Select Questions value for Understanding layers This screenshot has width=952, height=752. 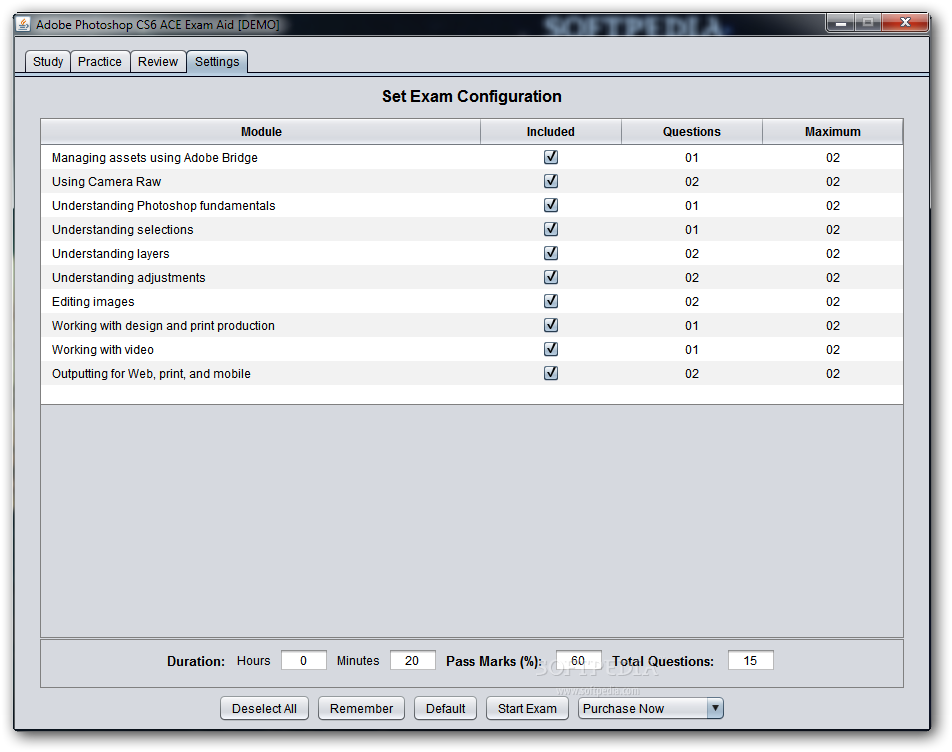(x=692, y=254)
